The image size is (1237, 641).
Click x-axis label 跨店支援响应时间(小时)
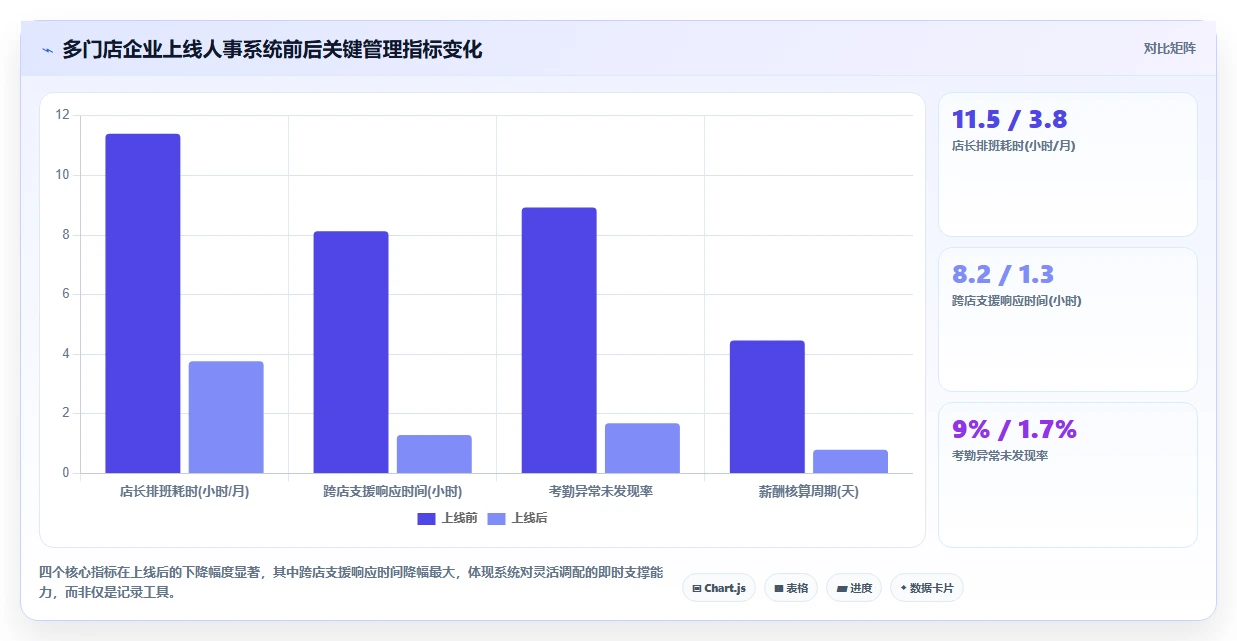[392, 491]
